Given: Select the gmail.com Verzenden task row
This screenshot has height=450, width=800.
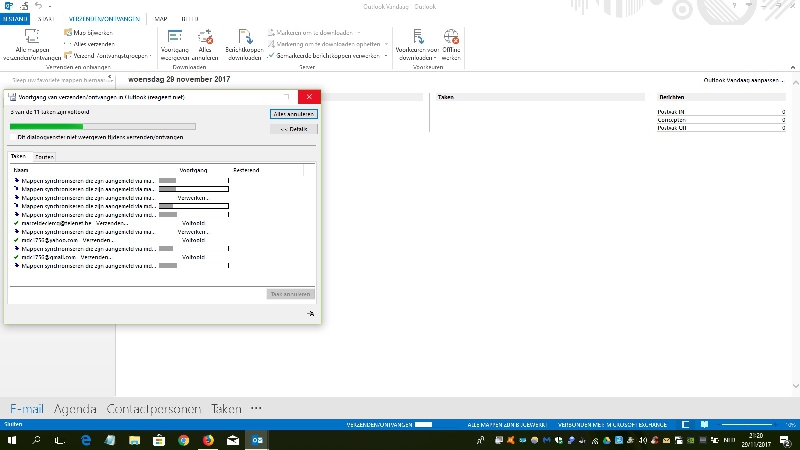Looking at the screenshot, I should click(158, 257).
